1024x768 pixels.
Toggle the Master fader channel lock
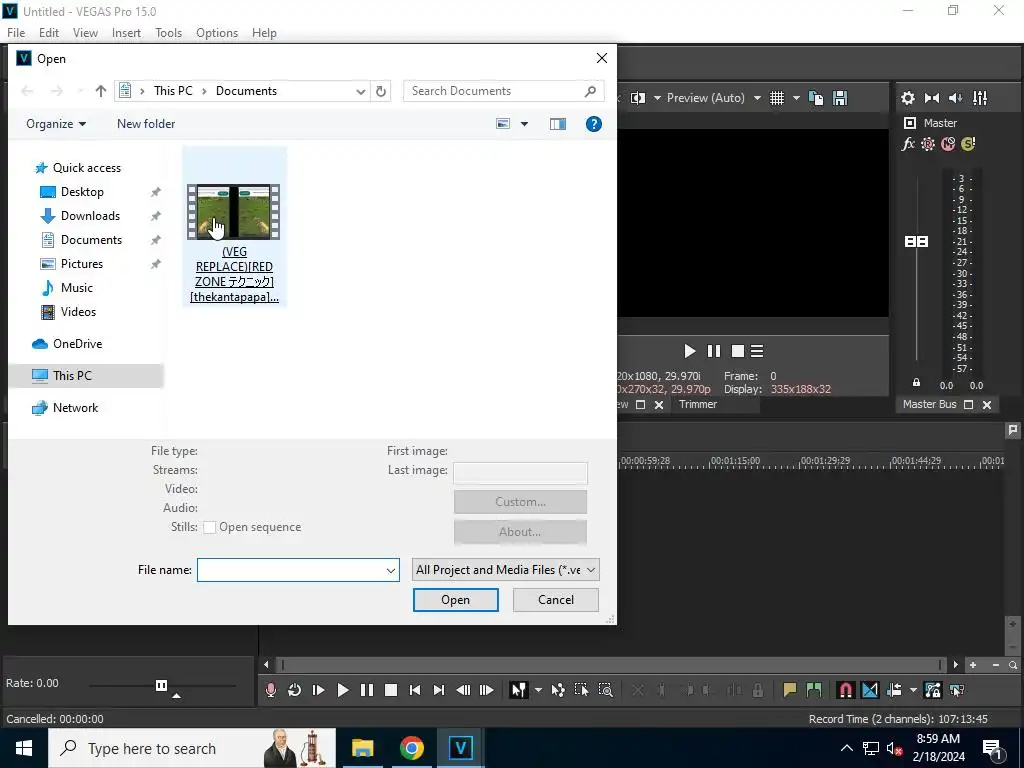coord(916,382)
